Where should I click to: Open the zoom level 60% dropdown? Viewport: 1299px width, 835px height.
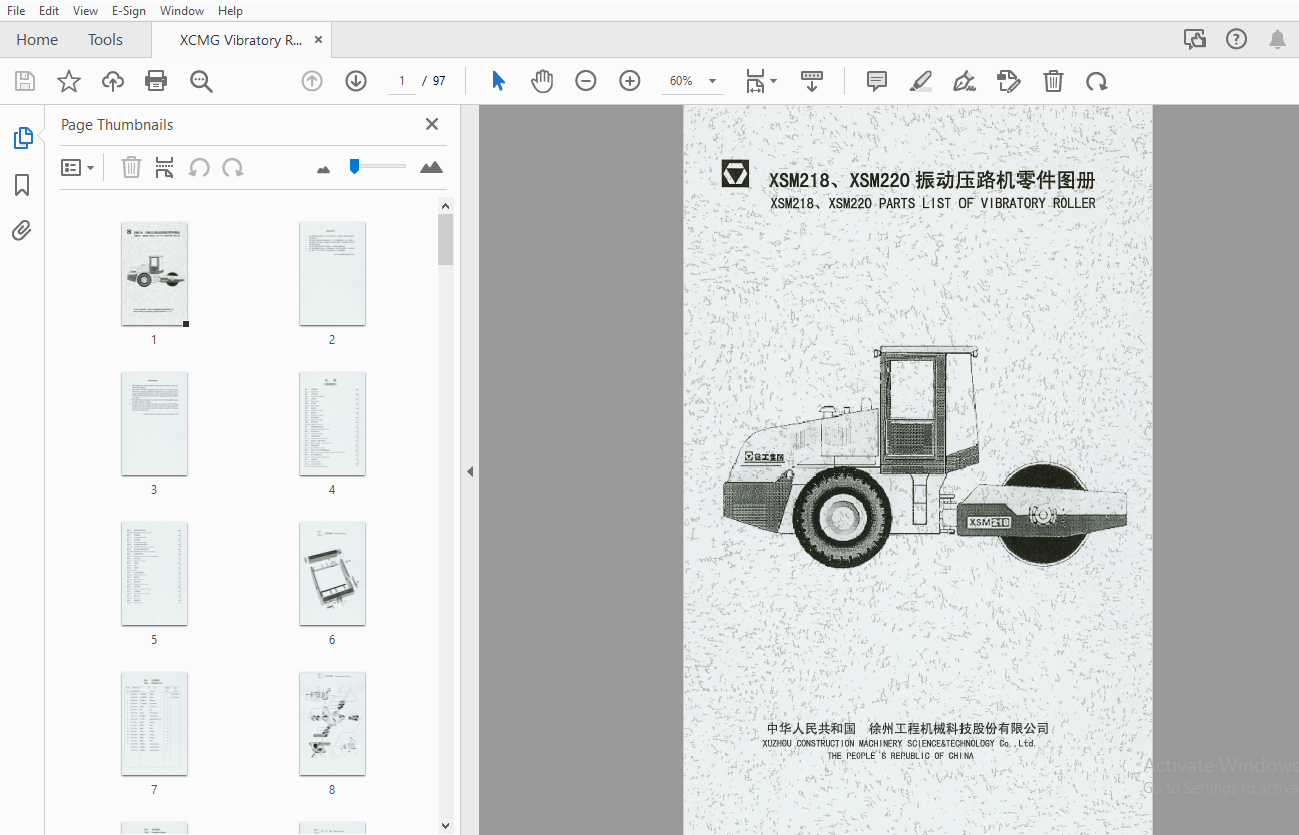pyautogui.click(x=693, y=81)
